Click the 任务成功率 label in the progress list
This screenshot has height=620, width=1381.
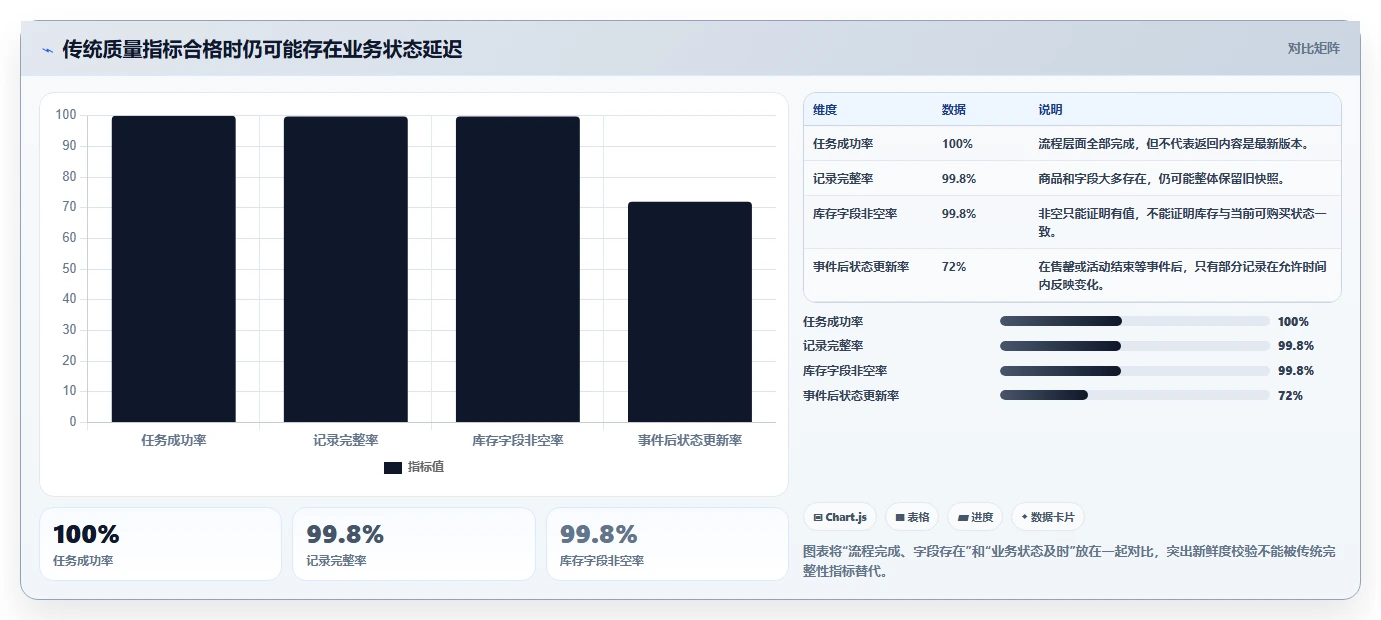coord(833,322)
